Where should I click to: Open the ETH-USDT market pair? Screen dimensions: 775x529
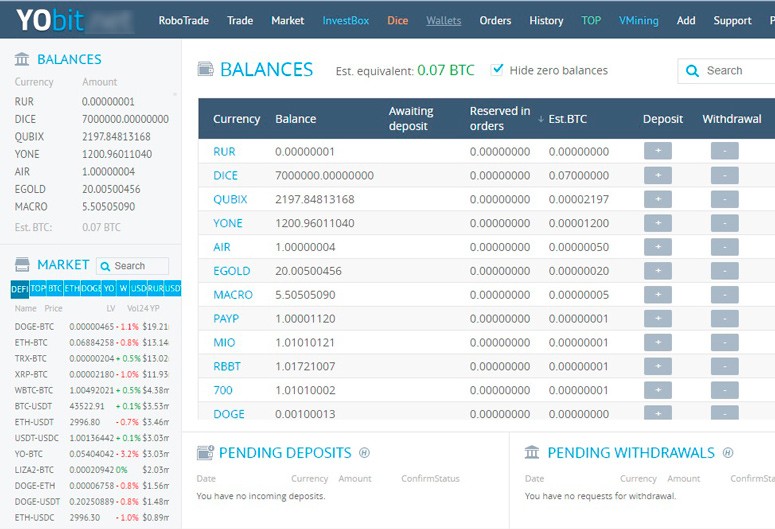34,422
